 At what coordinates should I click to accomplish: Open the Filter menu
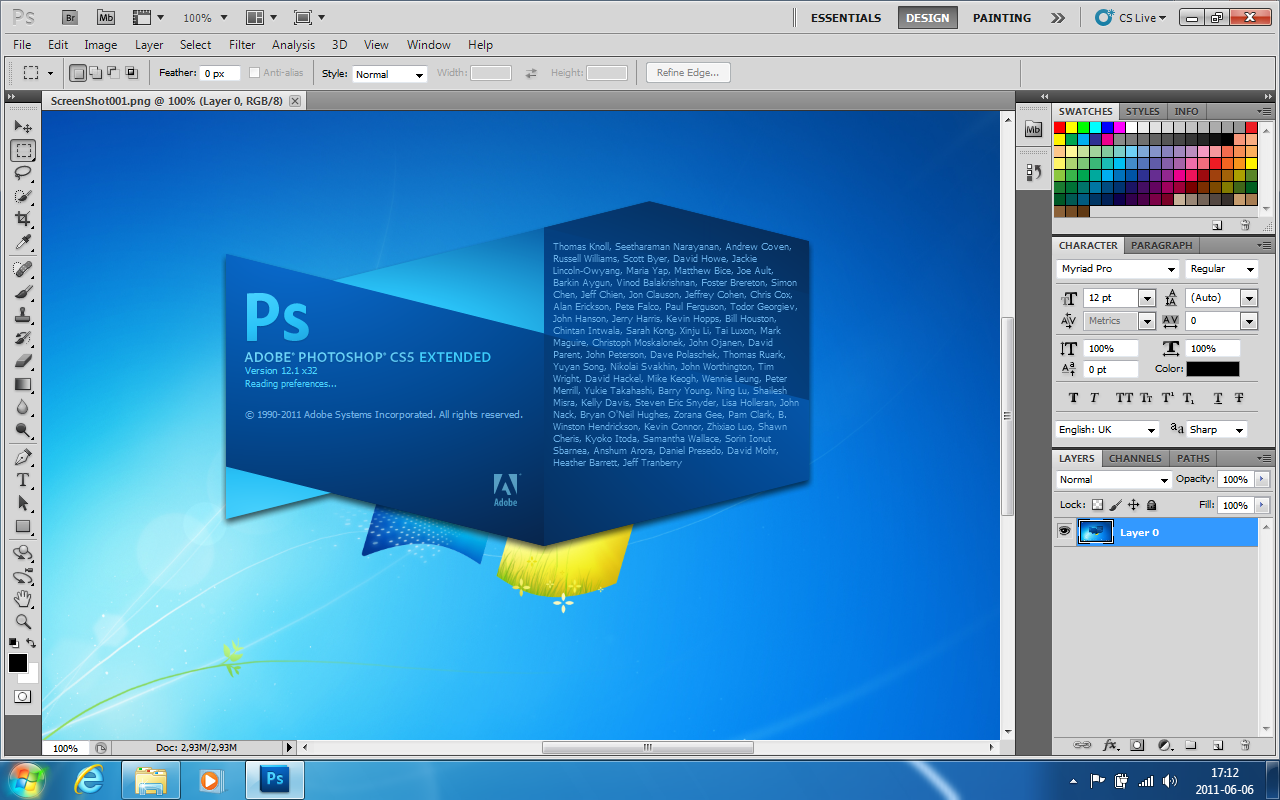coord(242,45)
